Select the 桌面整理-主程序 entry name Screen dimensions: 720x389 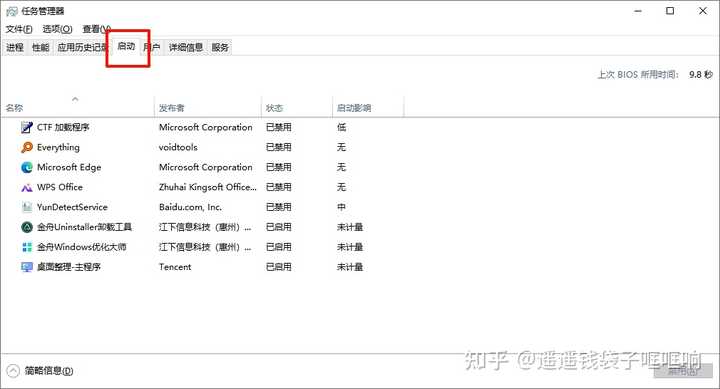69,267
